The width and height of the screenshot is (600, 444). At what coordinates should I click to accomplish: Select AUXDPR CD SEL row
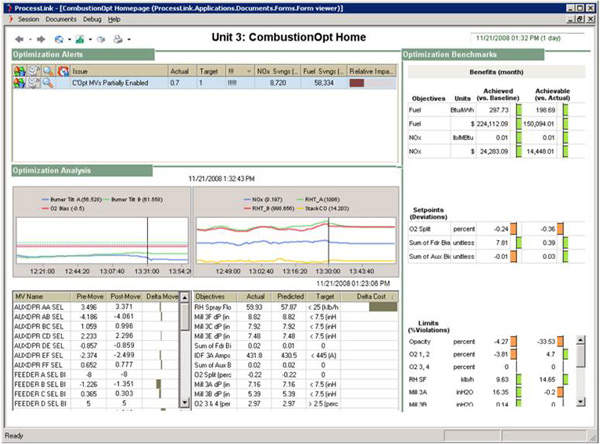coord(96,336)
